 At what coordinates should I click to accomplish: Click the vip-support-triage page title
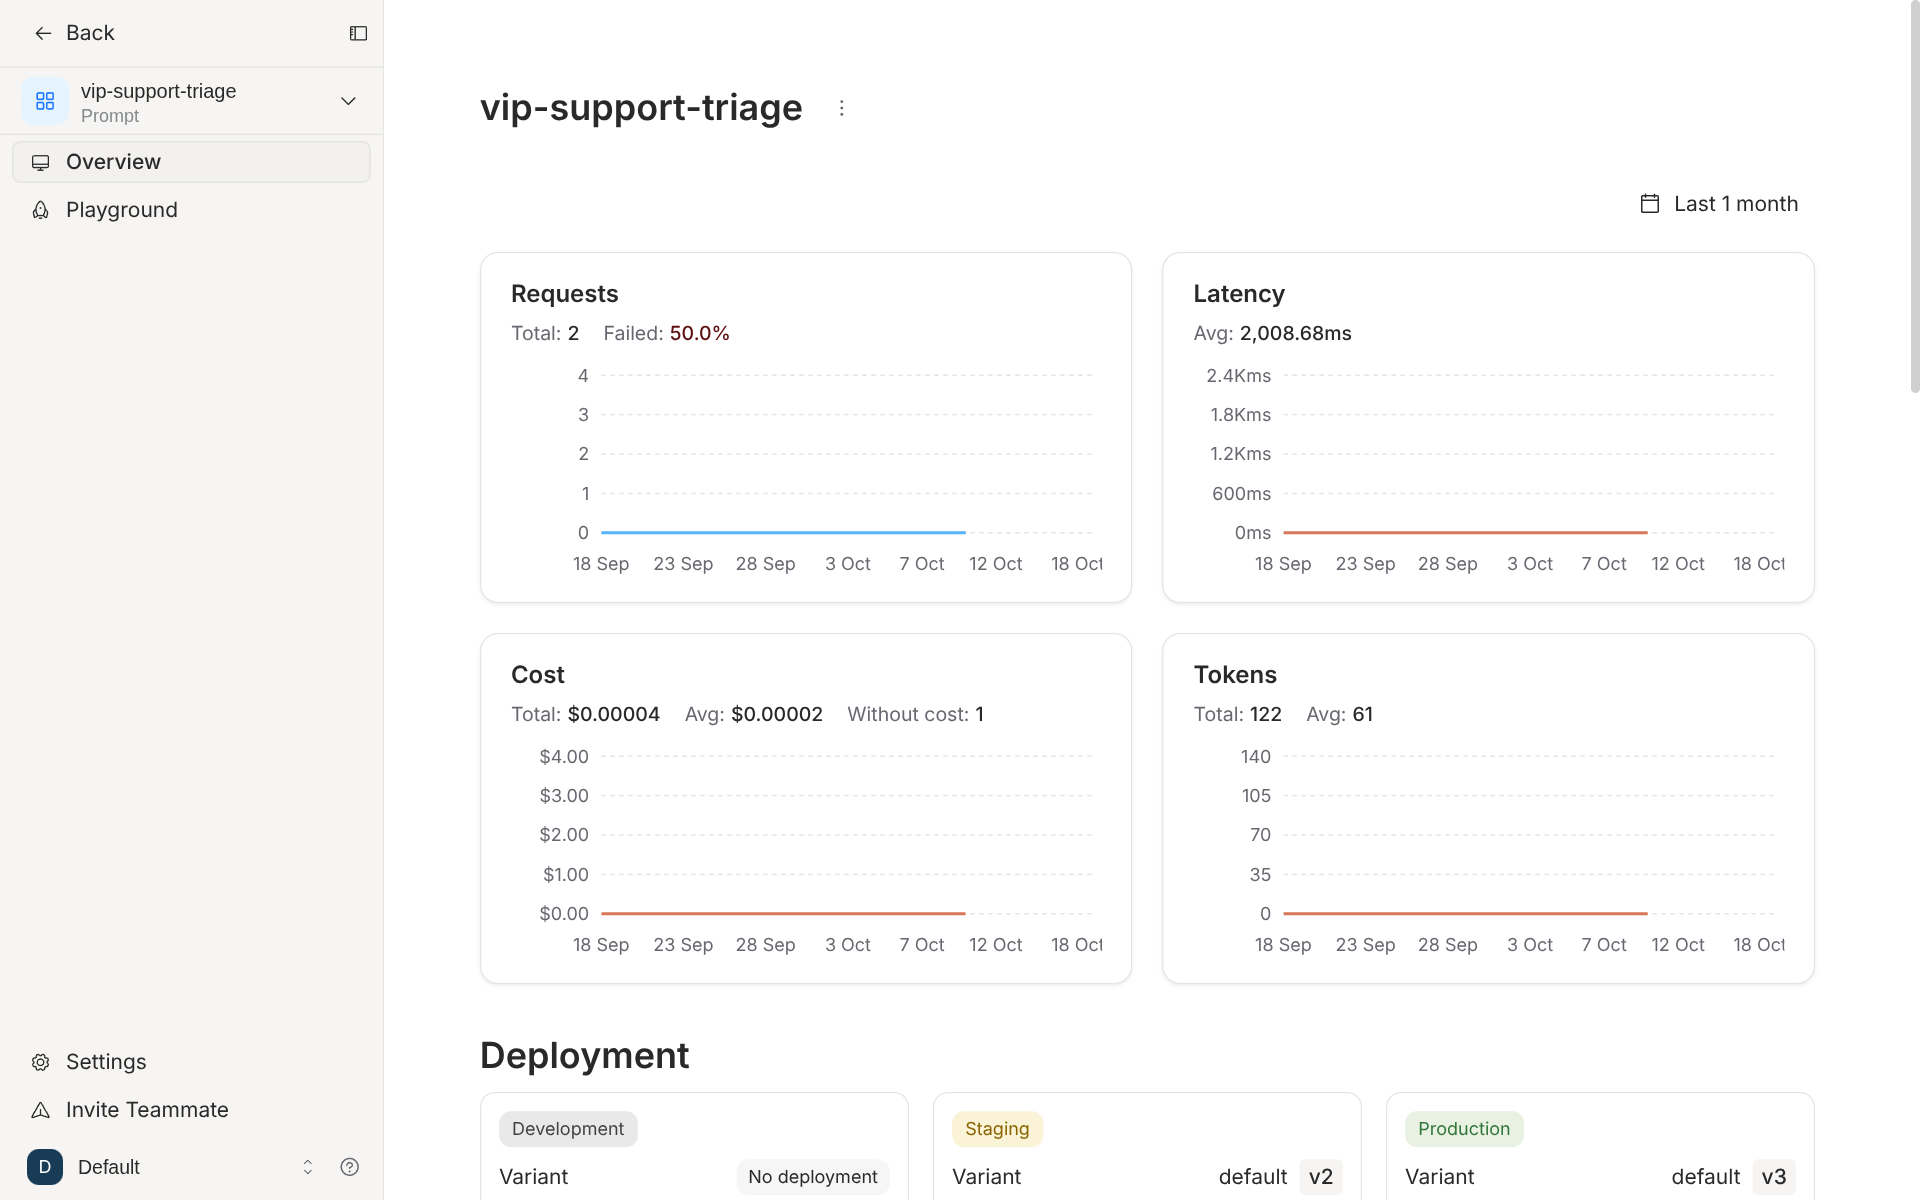pyautogui.click(x=641, y=108)
